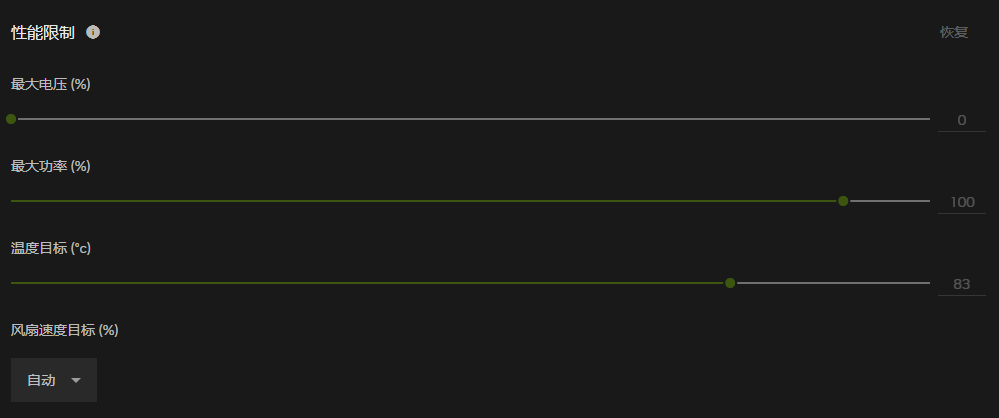Click the gray end of the 最大功率 track
This screenshot has width=999, height=418.
pyautogui.click(x=890, y=201)
